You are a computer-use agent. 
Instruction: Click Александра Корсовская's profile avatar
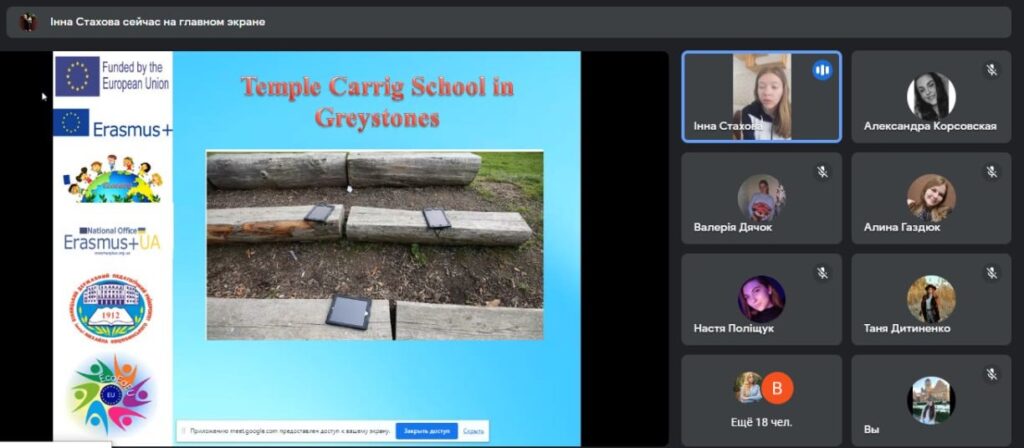pos(930,96)
